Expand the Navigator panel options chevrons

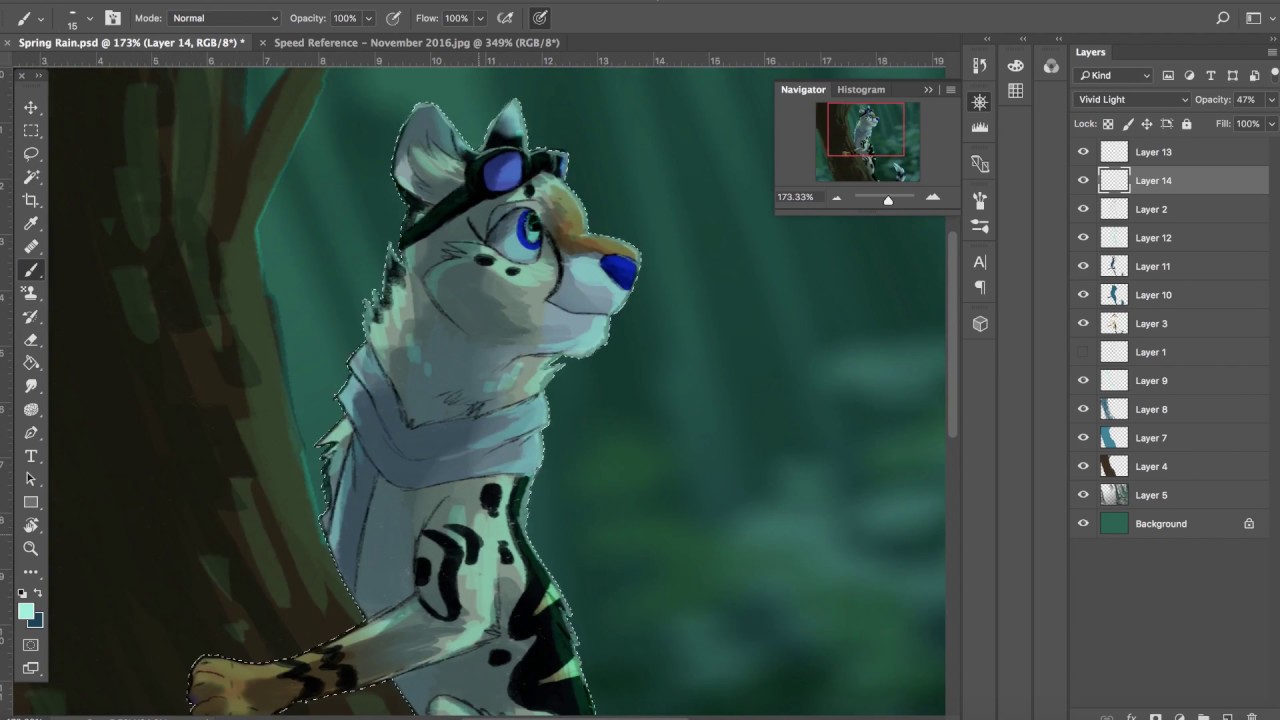[x=928, y=90]
